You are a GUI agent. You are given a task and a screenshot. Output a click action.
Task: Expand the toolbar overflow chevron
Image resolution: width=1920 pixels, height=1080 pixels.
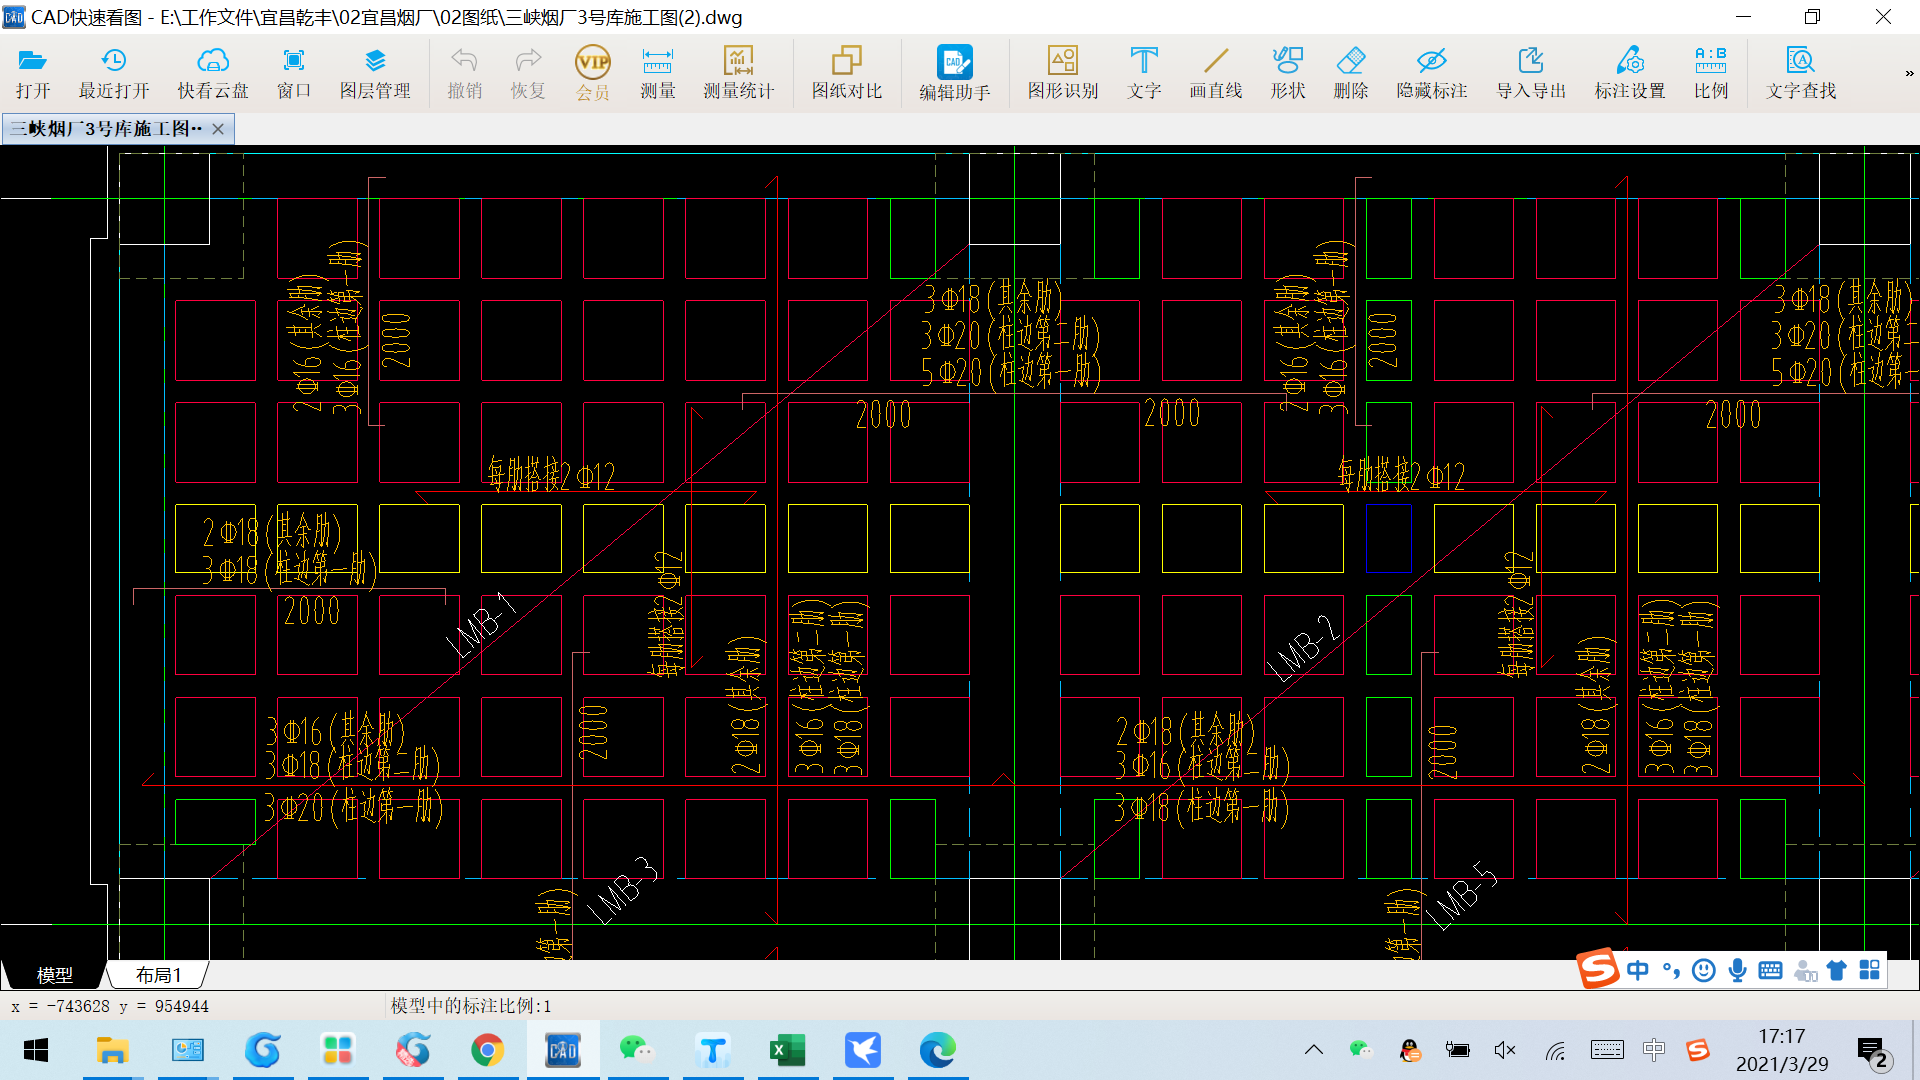click(1909, 73)
